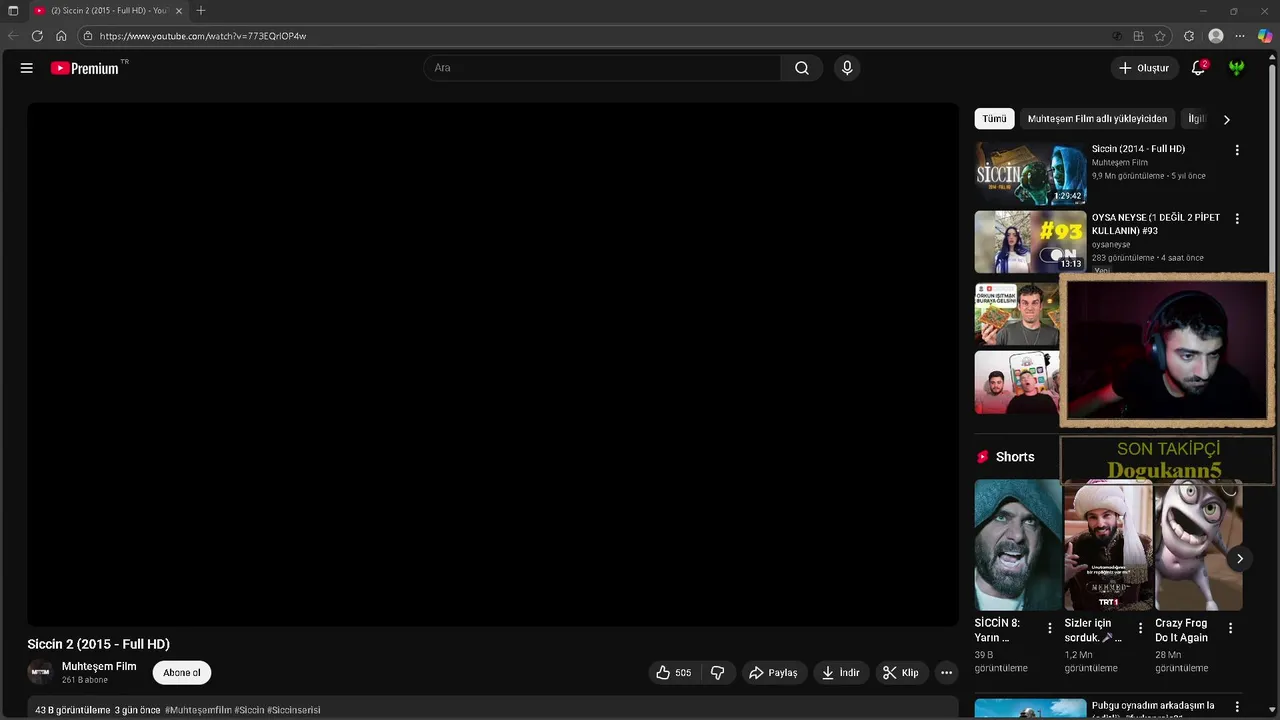Select the Tümü filter chip
Viewport: 1280px width, 720px height.
click(x=994, y=119)
